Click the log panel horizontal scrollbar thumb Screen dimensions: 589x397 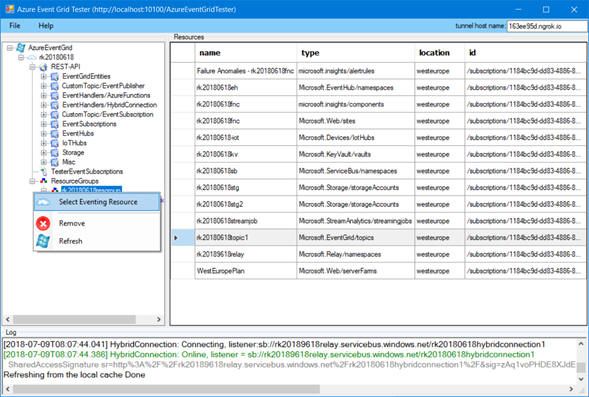(x=166, y=389)
